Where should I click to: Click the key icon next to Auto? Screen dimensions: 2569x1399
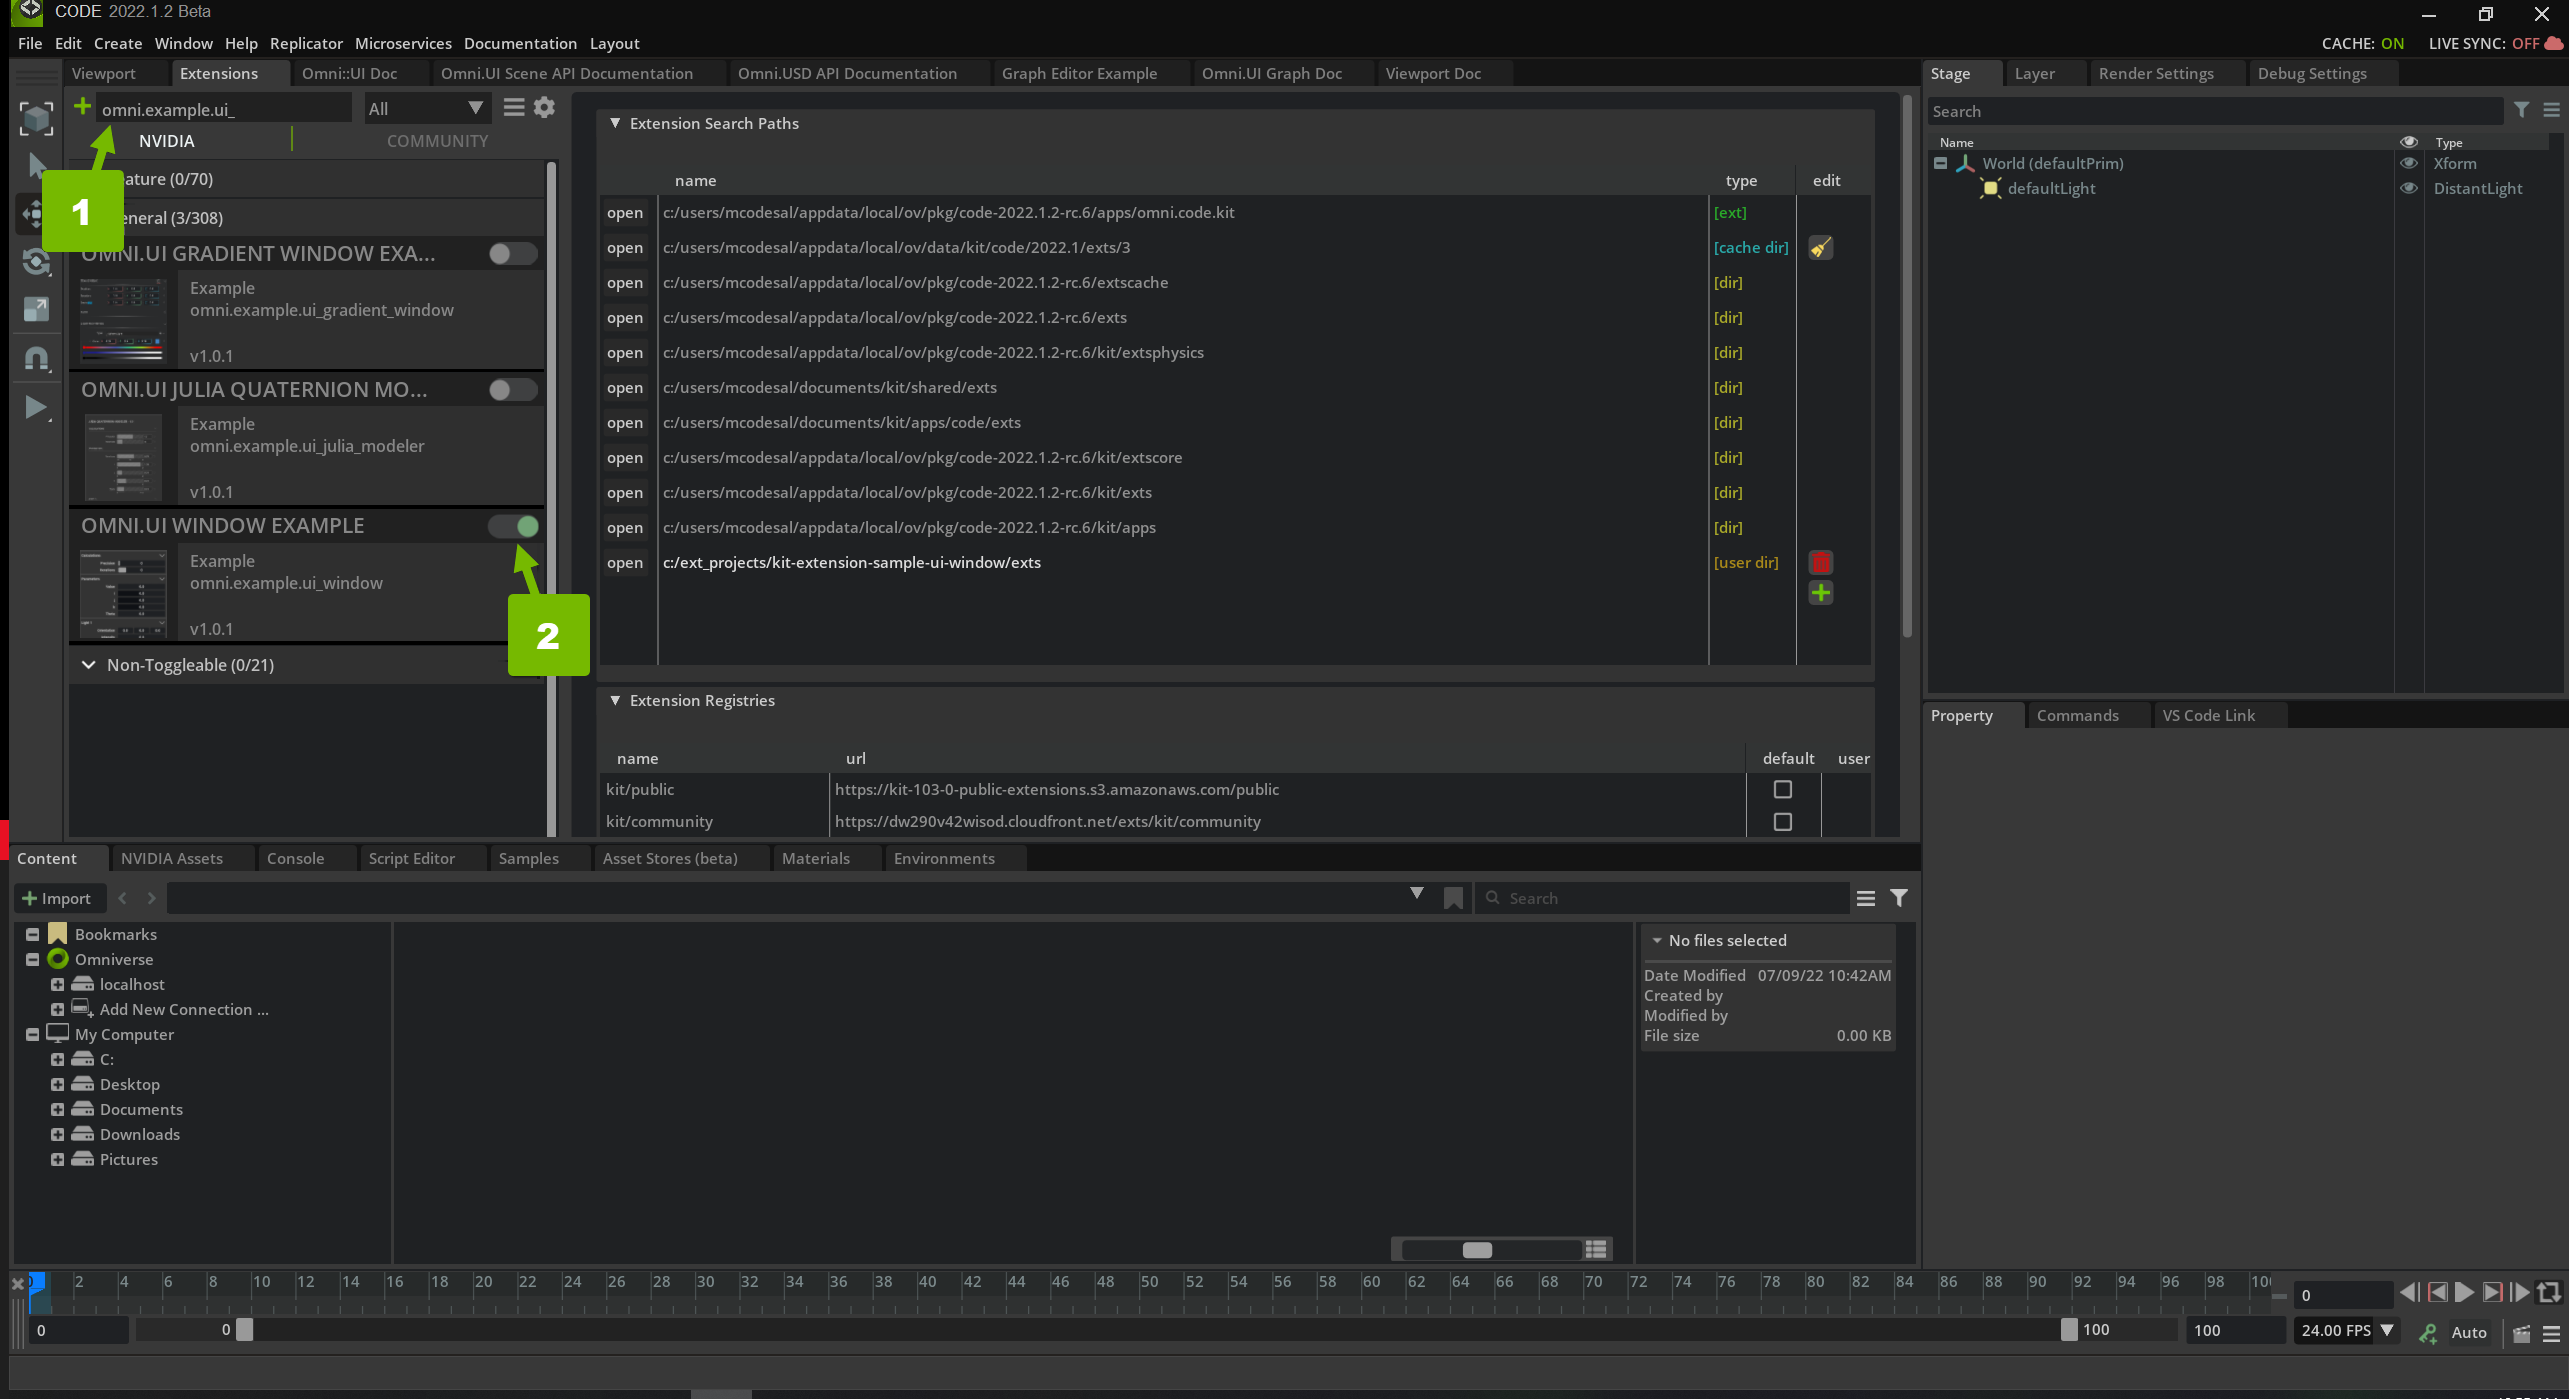coord(2427,1333)
